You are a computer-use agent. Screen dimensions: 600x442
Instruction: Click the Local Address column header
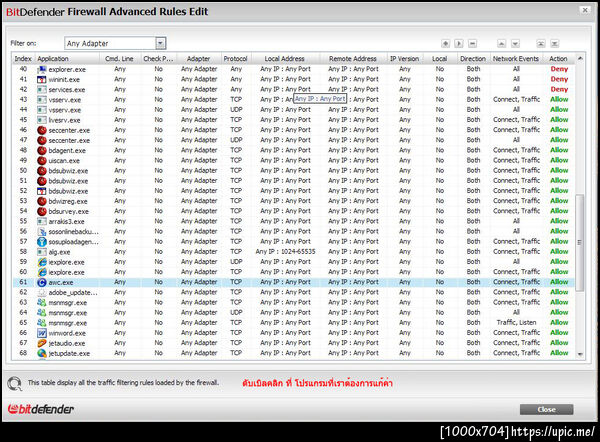[x=284, y=59]
